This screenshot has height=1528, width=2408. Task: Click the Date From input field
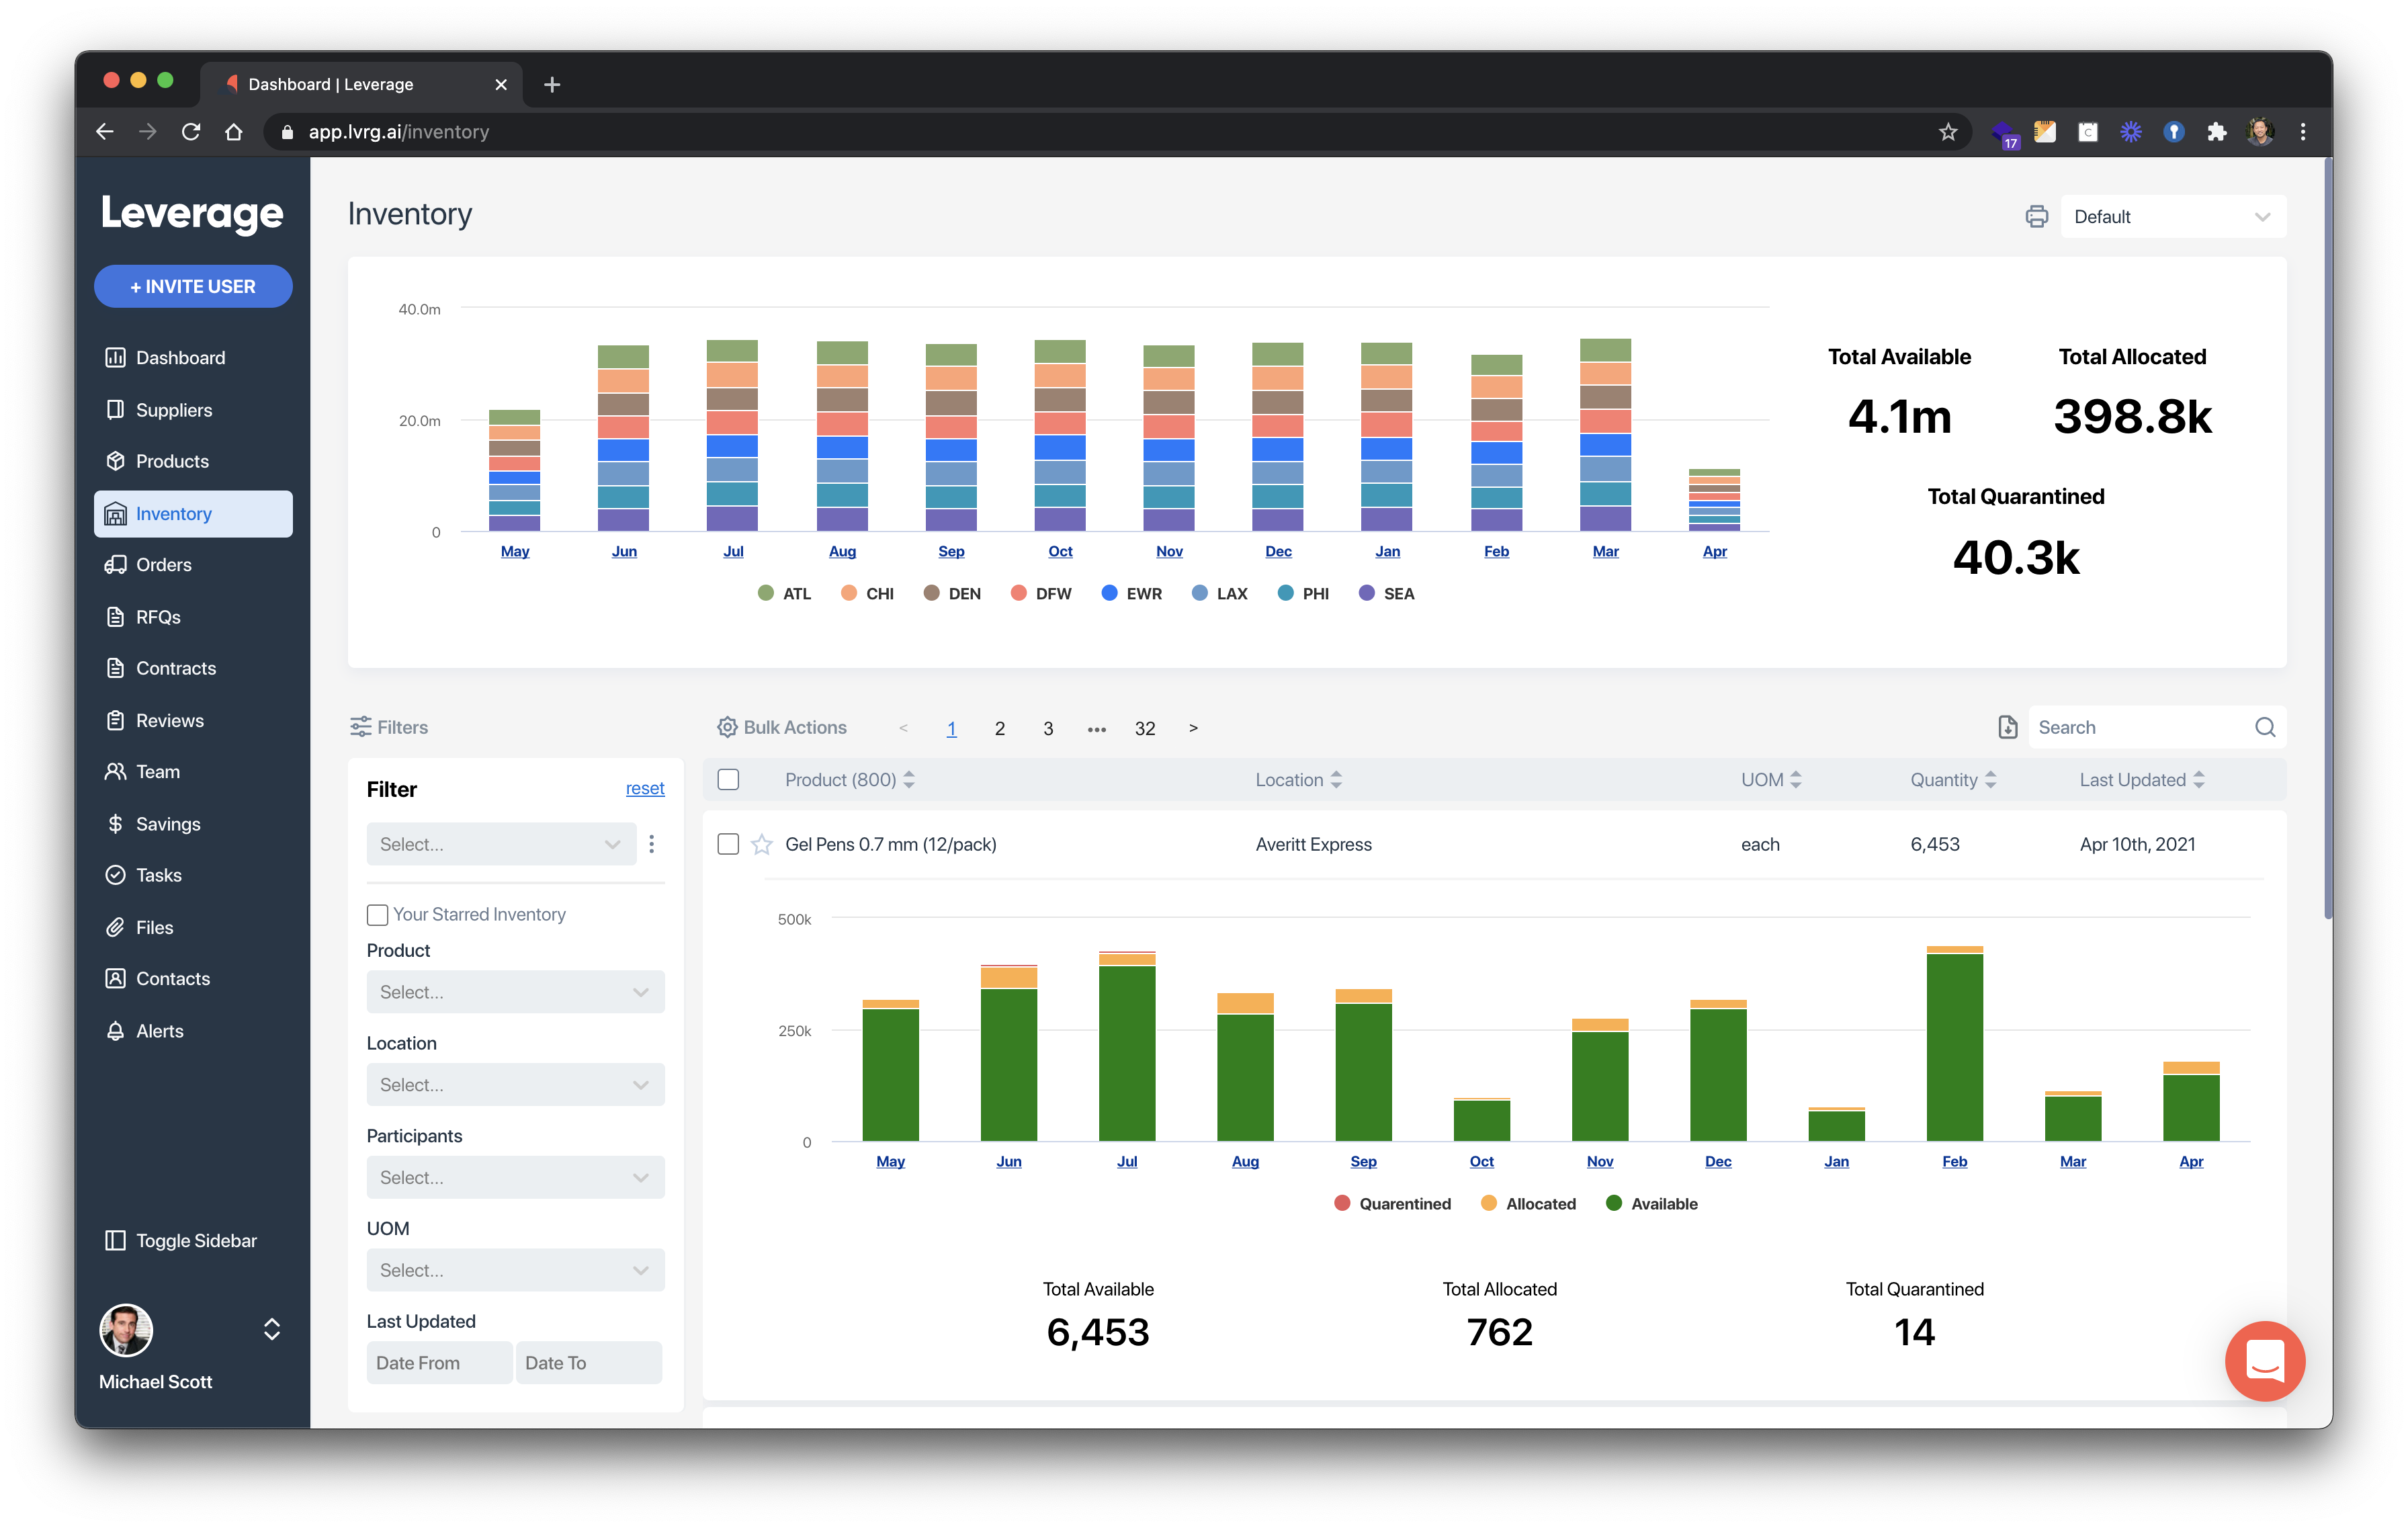pyautogui.click(x=439, y=1363)
